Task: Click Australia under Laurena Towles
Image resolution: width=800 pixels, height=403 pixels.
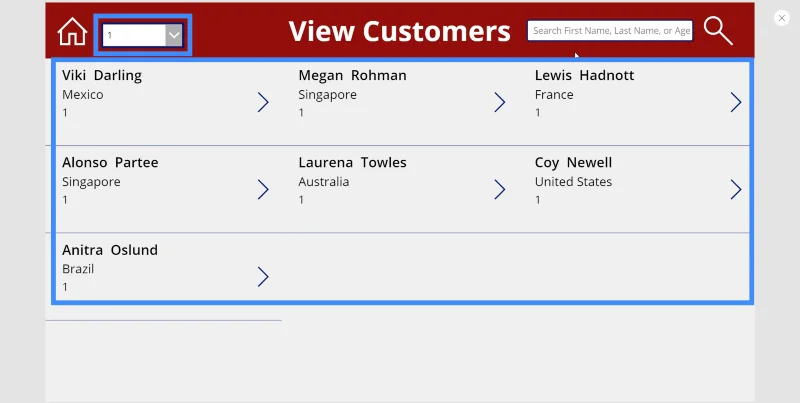Action: 323,182
